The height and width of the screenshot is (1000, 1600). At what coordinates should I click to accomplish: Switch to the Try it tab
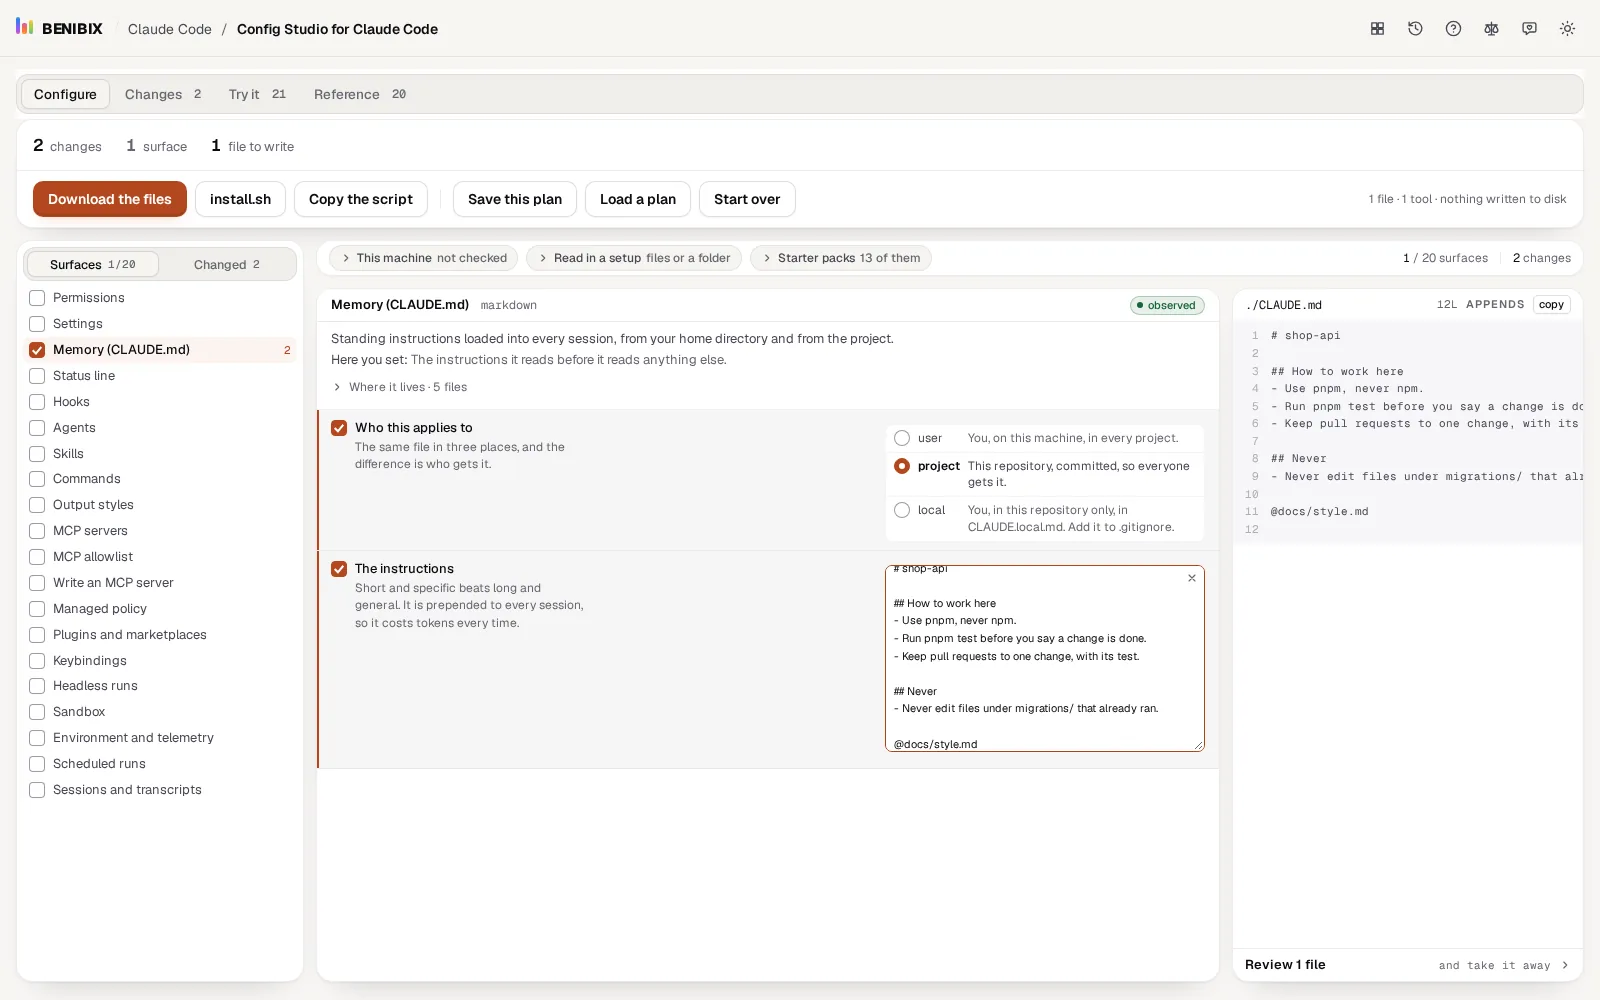click(x=257, y=94)
